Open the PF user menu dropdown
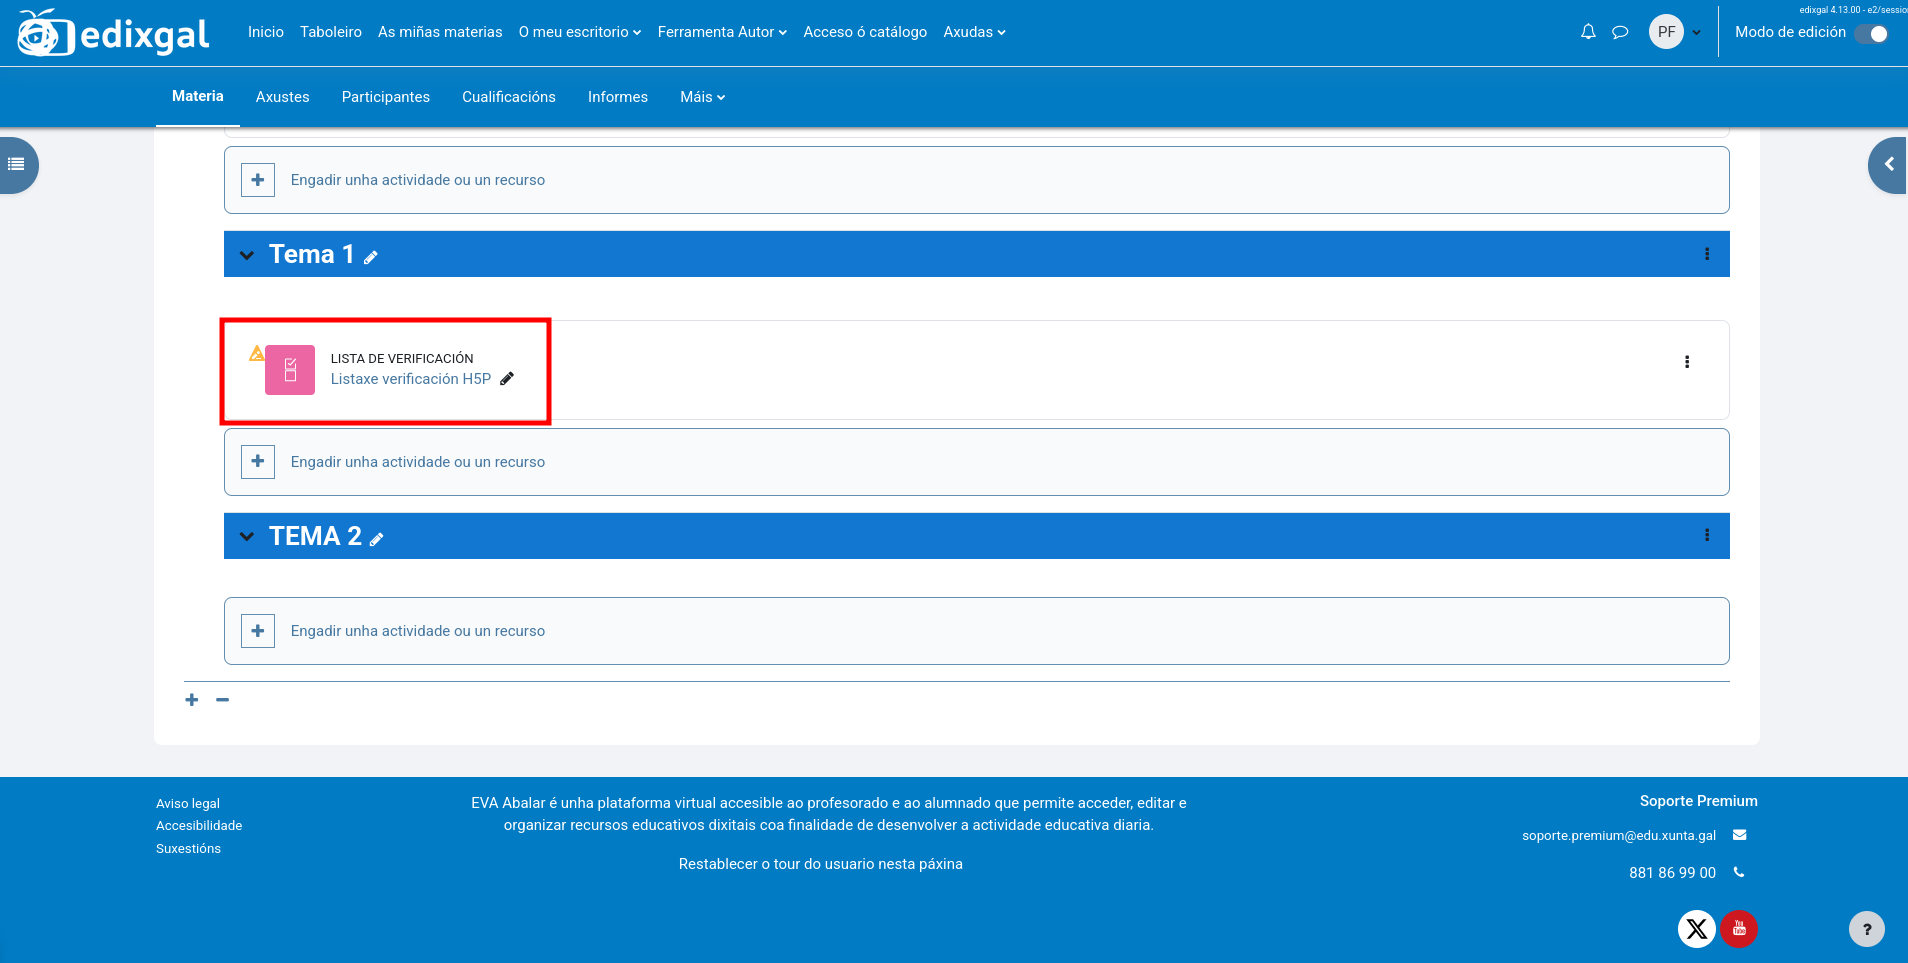Image resolution: width=1908 pixels, height=963 pixels. pos(1675,32)
